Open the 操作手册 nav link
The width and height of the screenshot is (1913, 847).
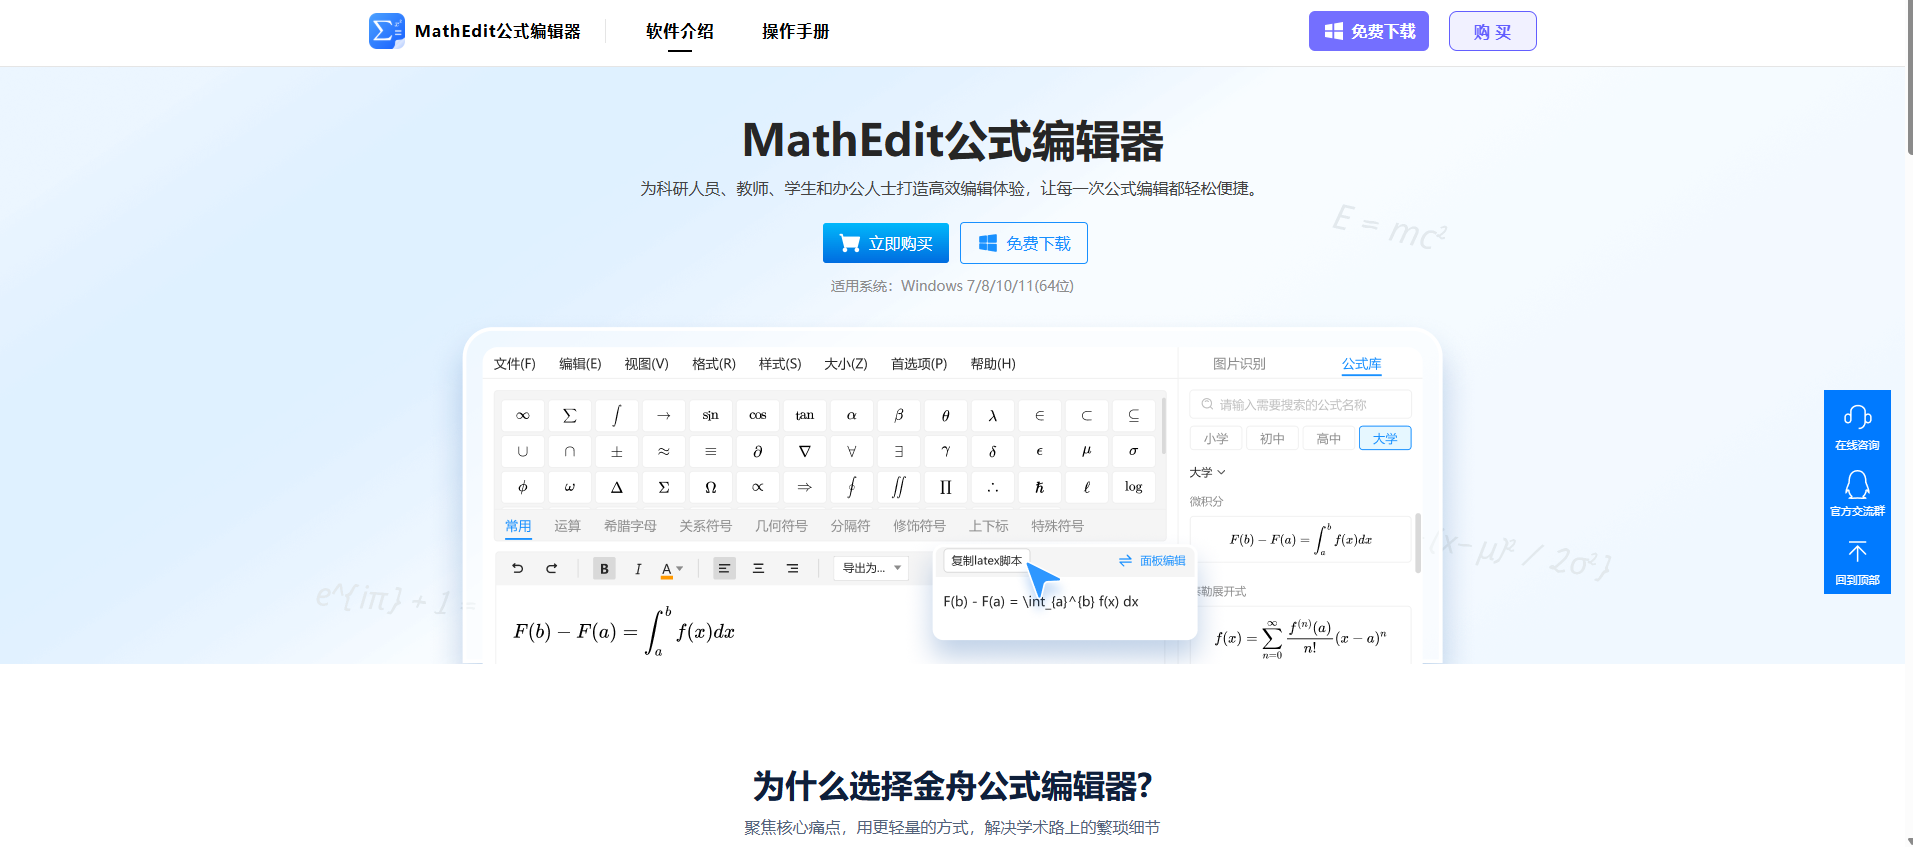pos(796,31)
